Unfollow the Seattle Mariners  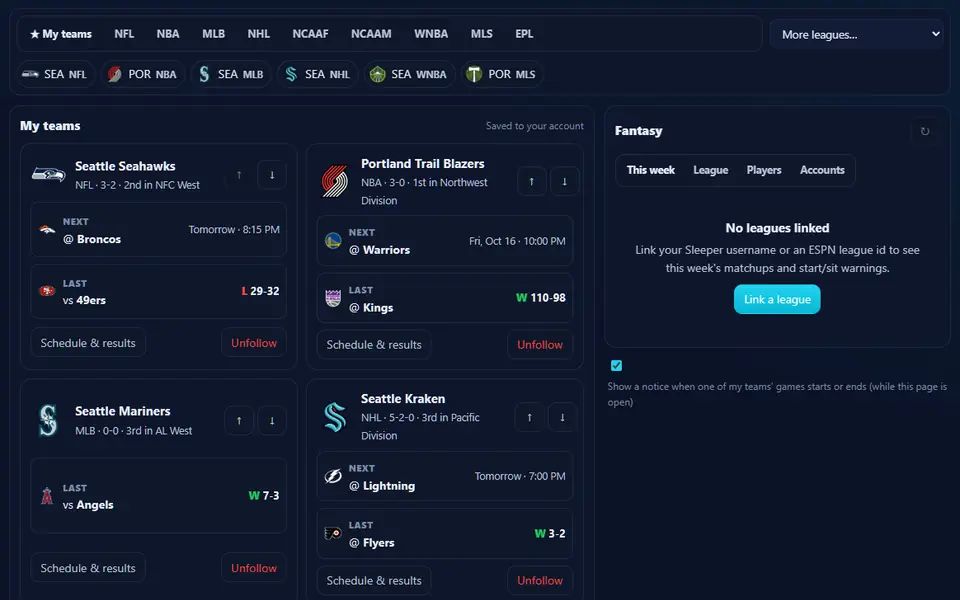(x=253, y=568)
